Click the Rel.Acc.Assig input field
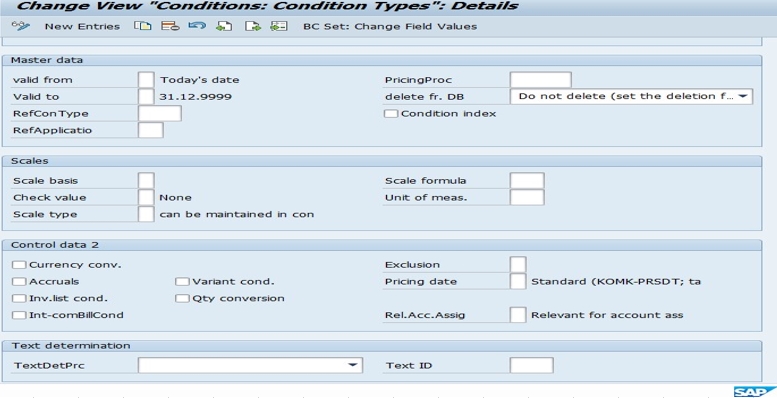Image resolution: width=777 pixels, height=398 pixels. tap(518, 315)
